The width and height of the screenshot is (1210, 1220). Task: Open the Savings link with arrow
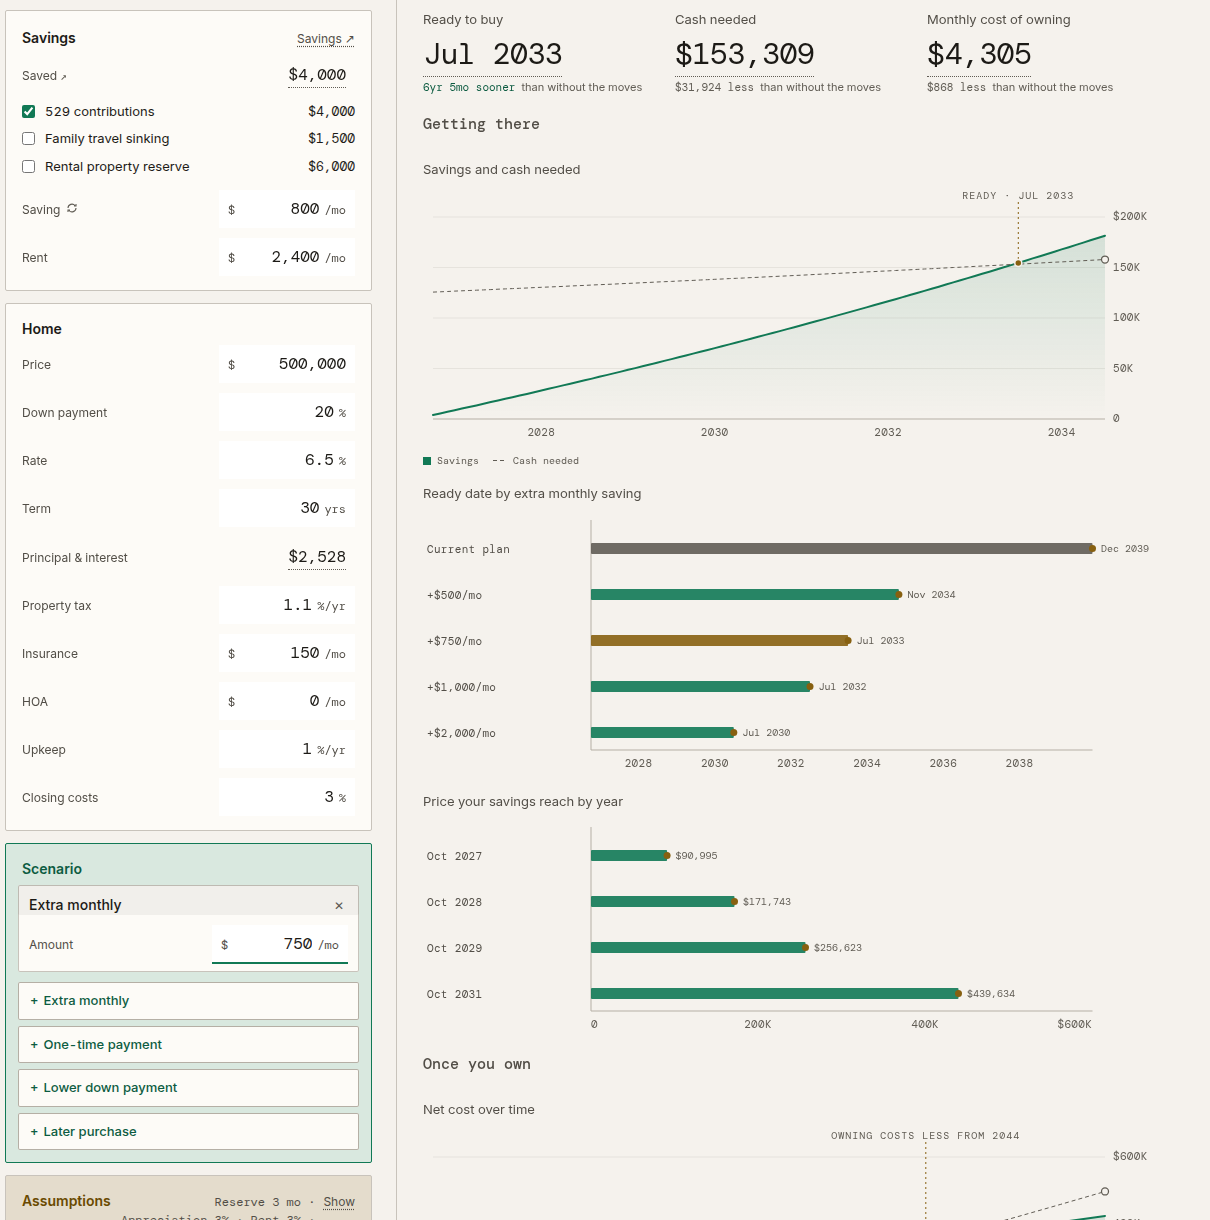[x=325, y=39]
